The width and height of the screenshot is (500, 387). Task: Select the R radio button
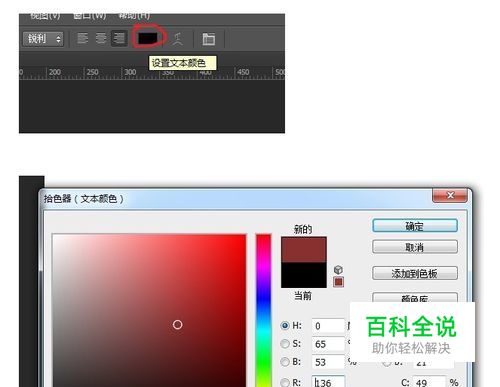point(285,382)
